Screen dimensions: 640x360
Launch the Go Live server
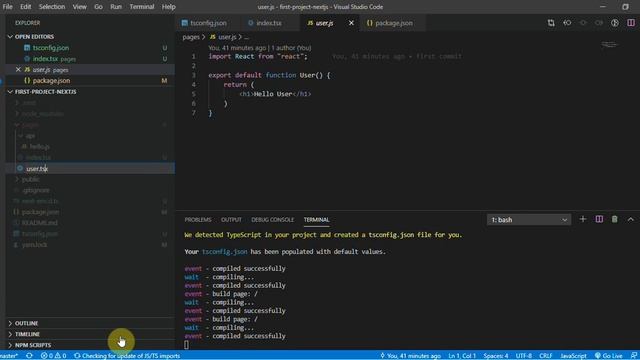[x=609, y=356]
